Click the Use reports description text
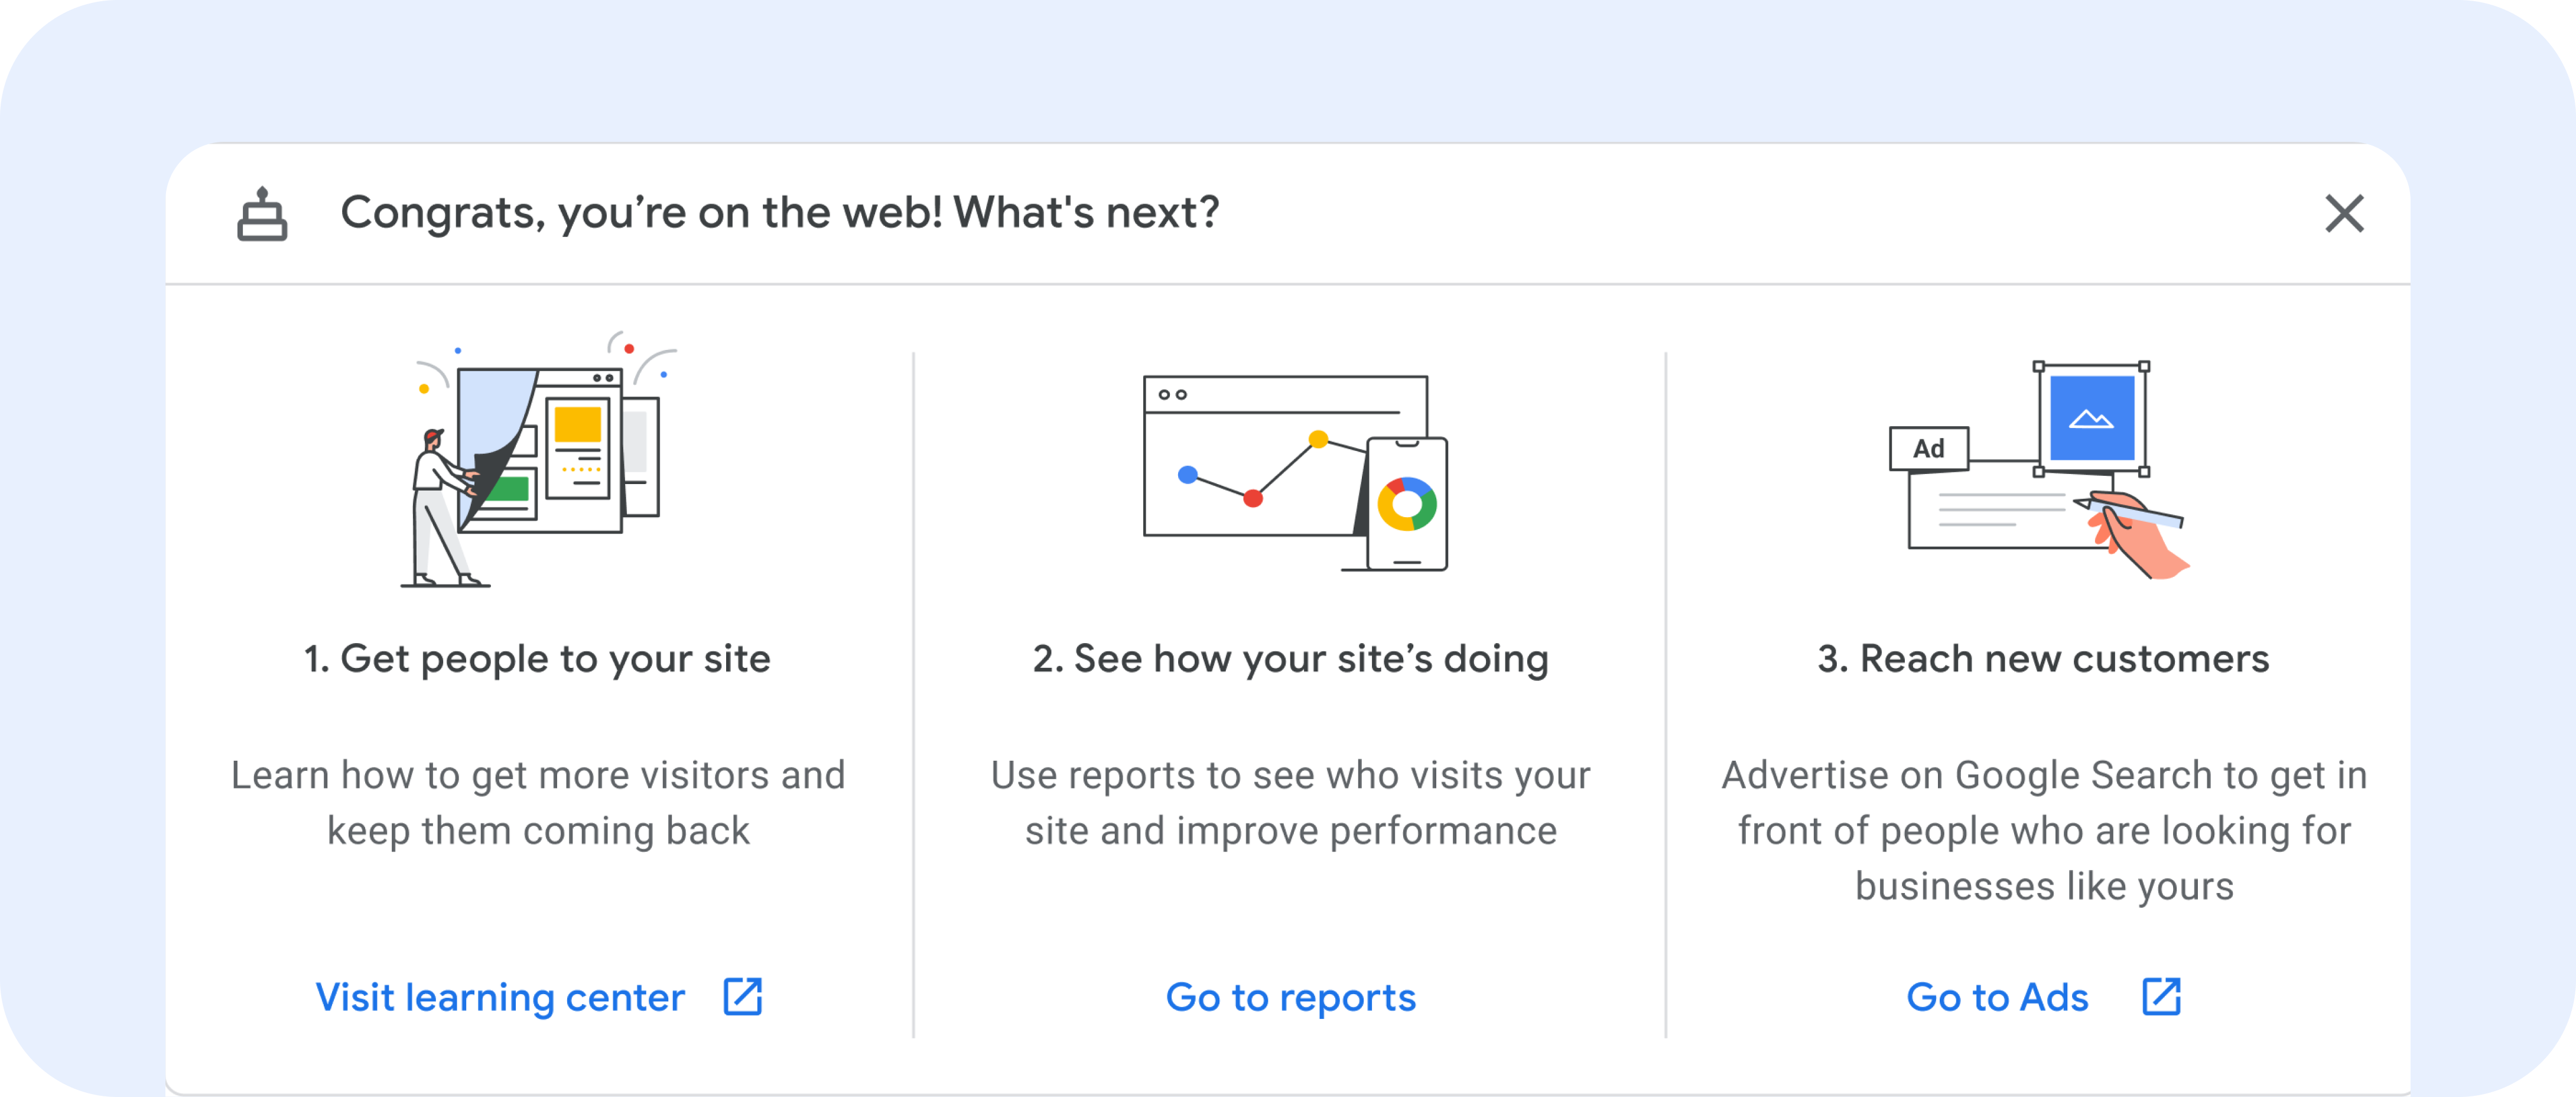Screen dimensions: 2576x1097 [x=1290, y=803]
